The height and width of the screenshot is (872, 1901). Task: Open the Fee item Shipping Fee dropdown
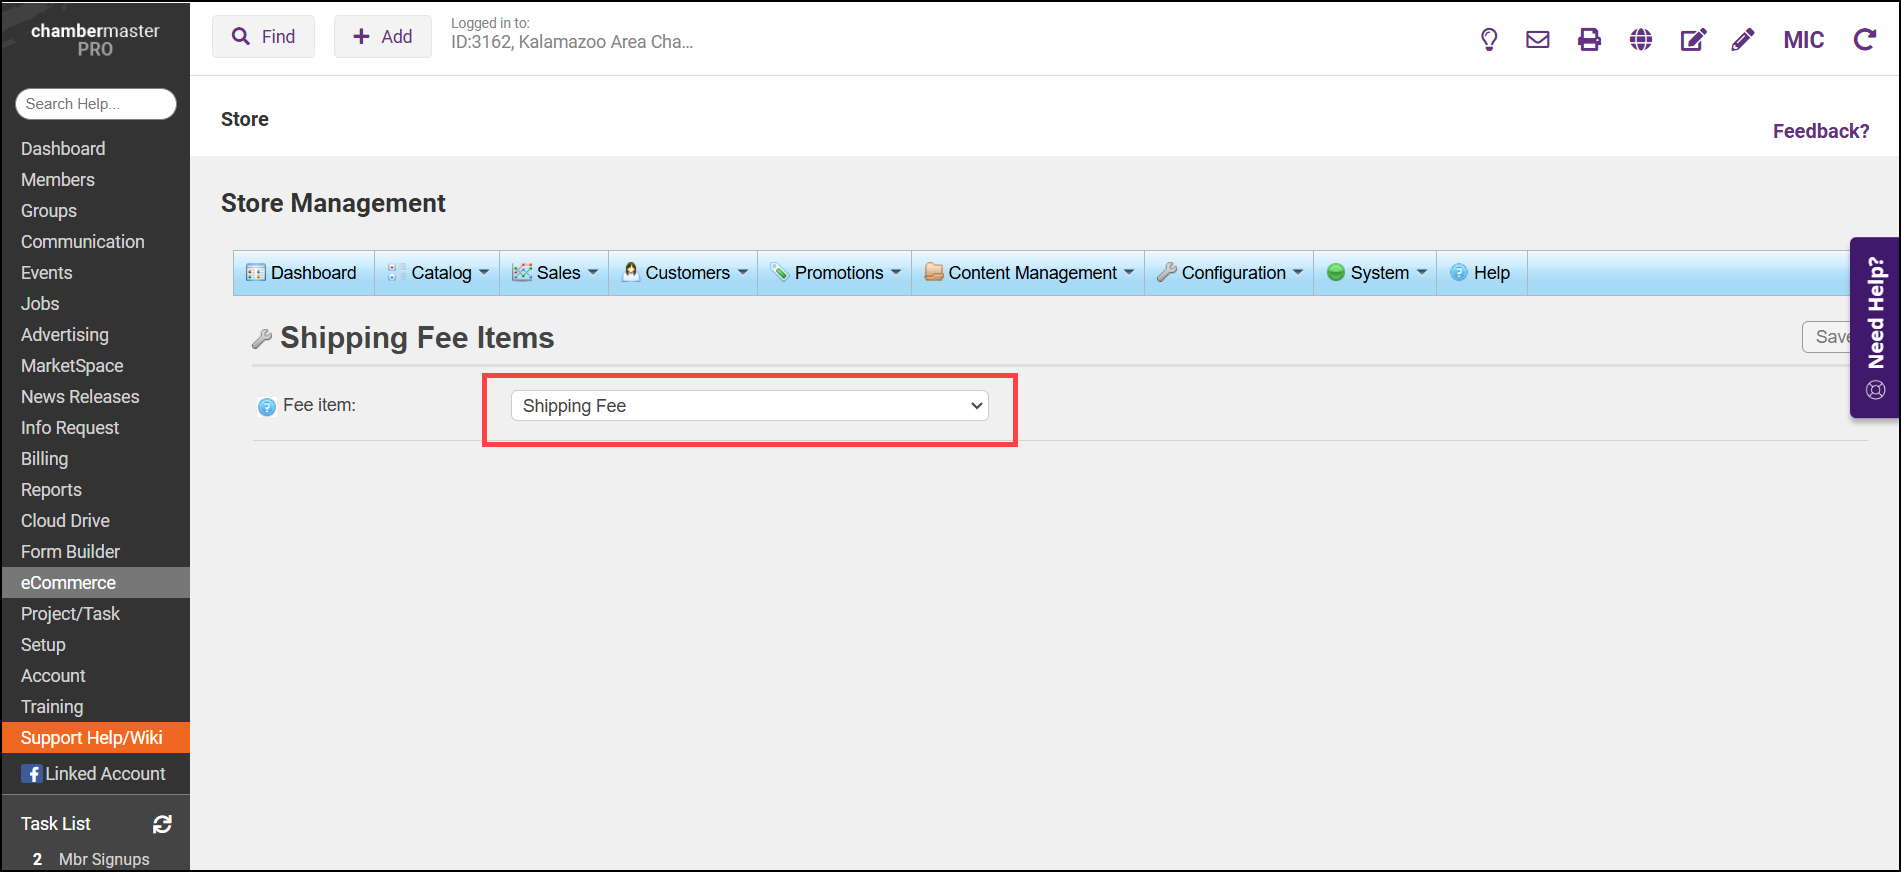click(x=749, y=406)
